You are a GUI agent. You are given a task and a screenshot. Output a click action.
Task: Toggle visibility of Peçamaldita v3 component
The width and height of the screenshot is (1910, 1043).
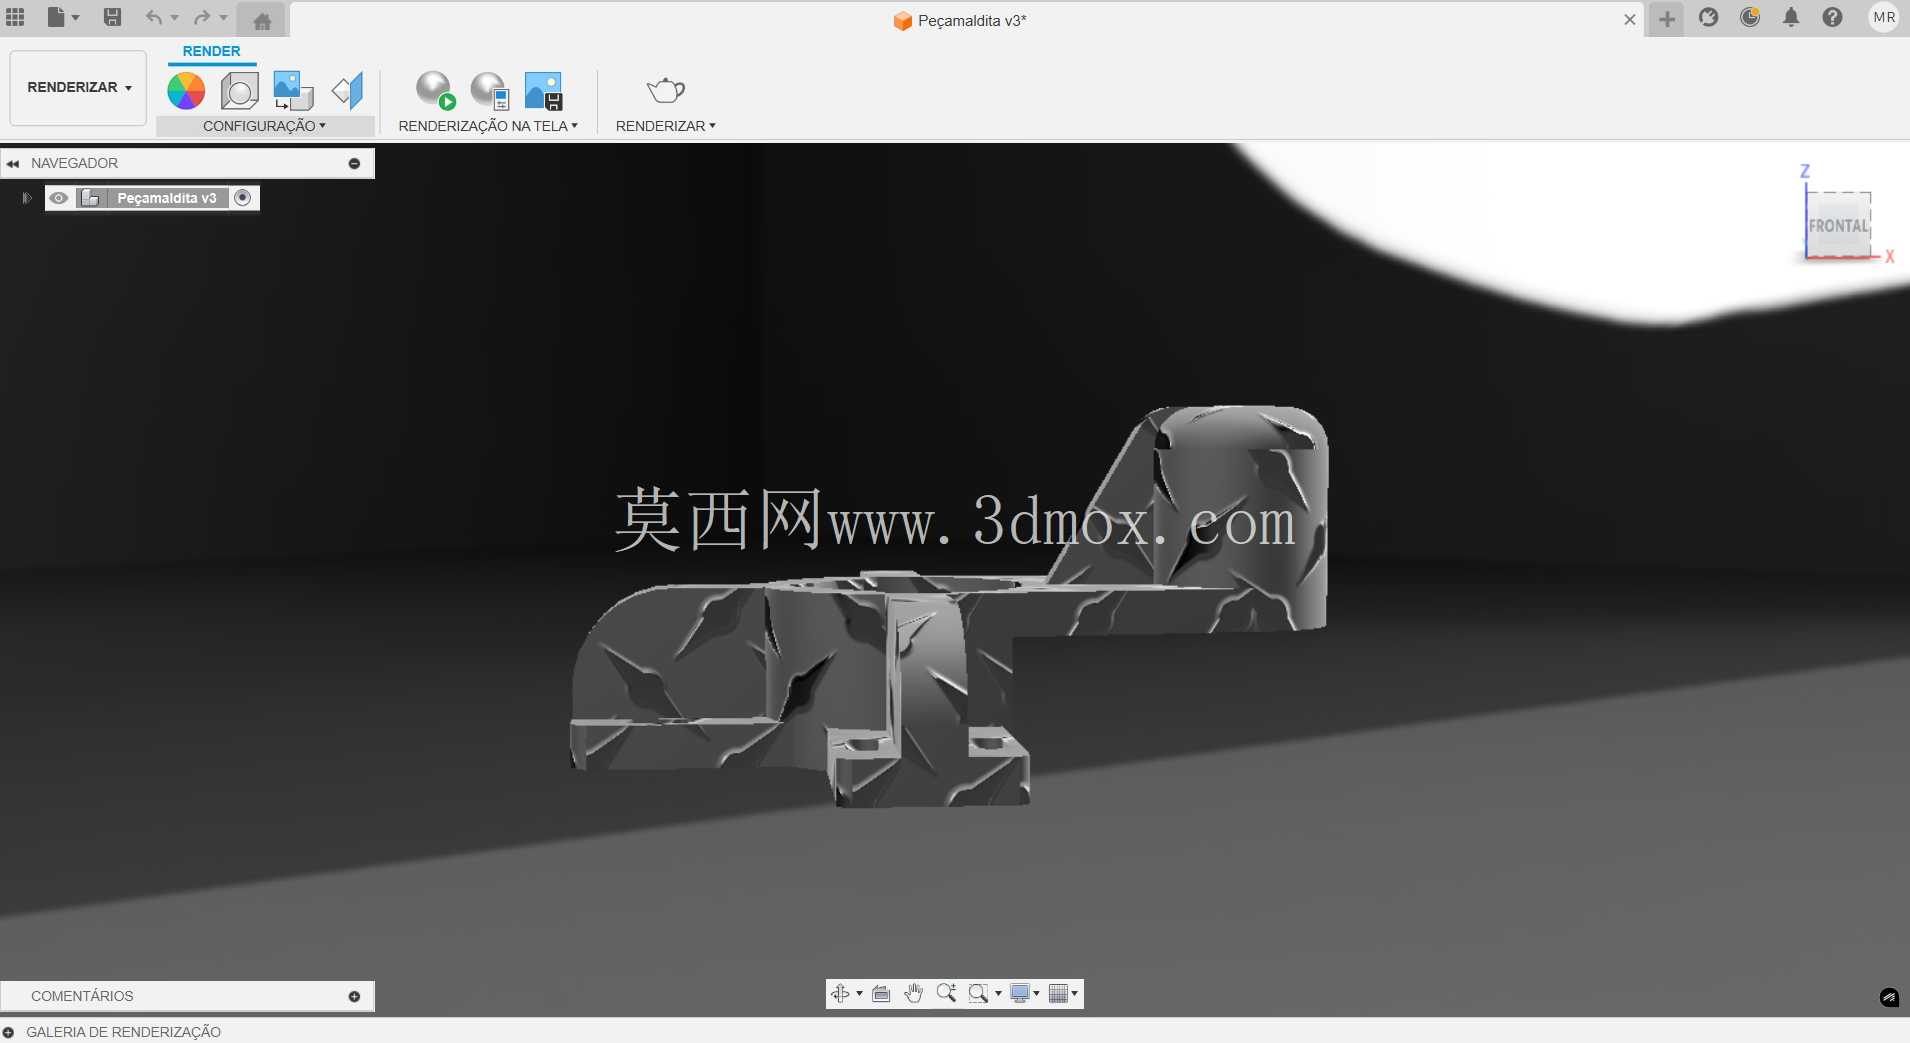click(59, 198)
